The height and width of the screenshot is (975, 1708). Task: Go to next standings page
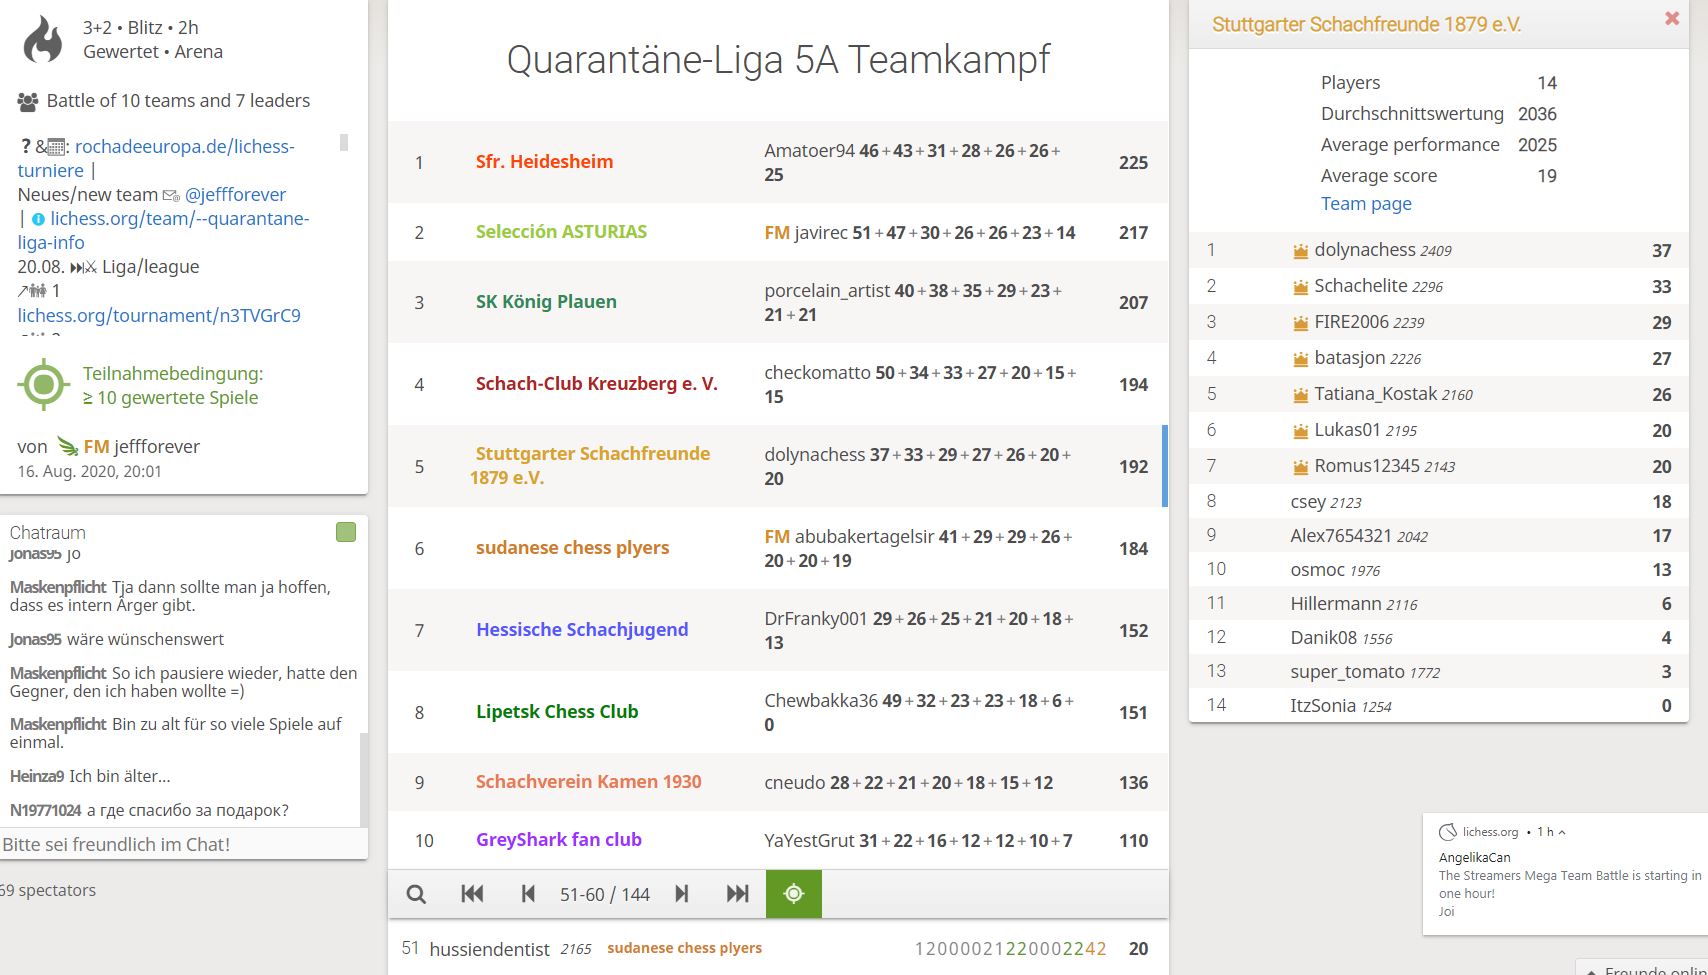click(x=682, y=894)
